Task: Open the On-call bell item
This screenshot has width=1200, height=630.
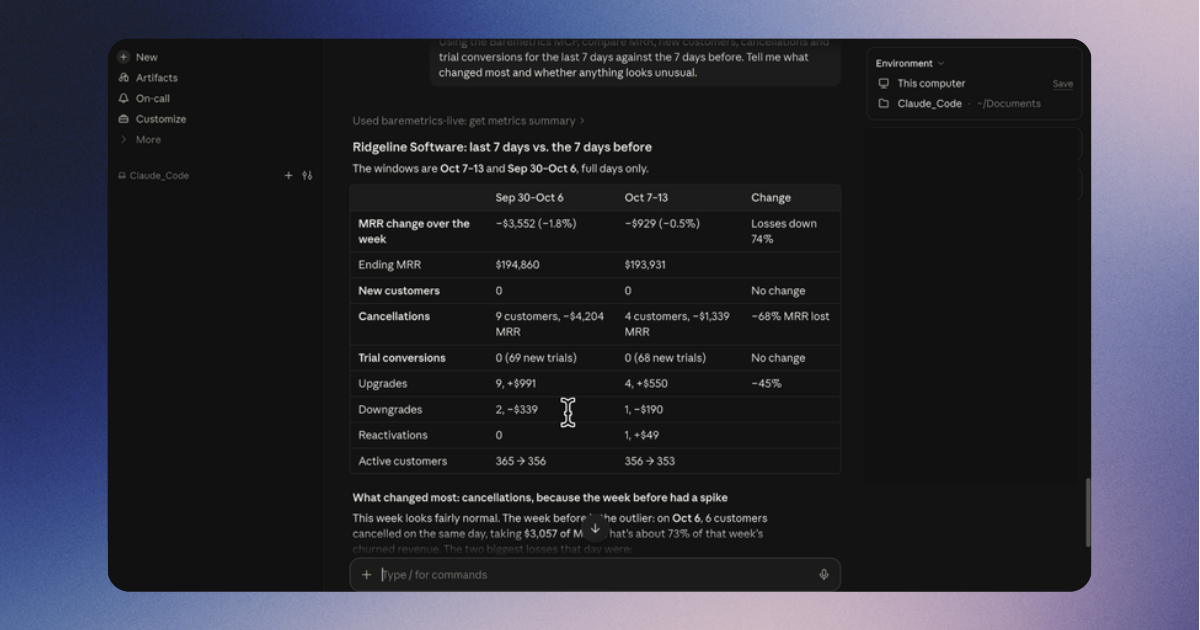Action: (144, 99)
